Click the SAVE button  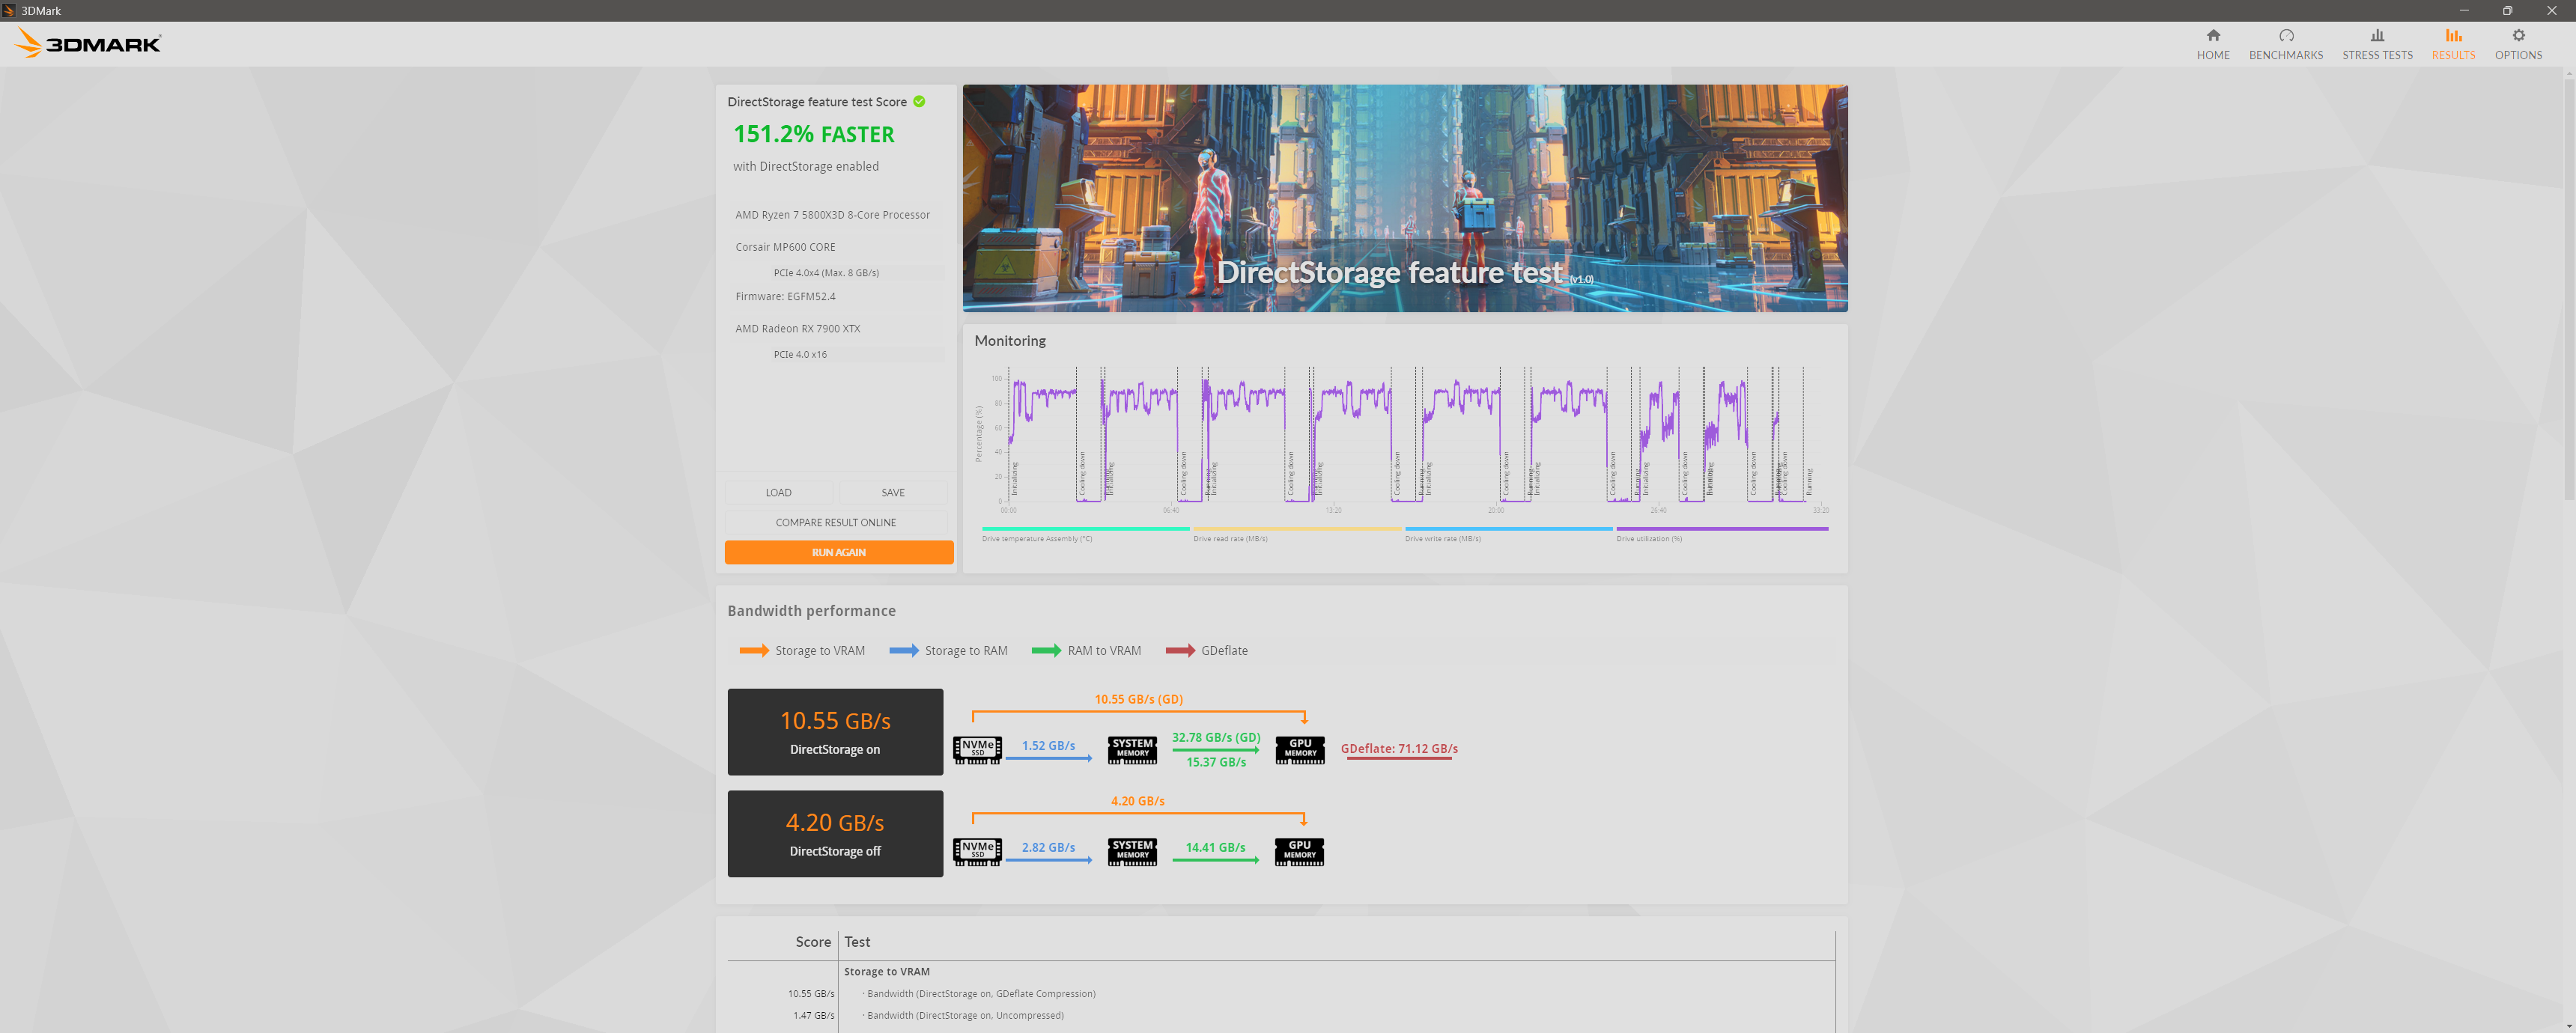(892, 492)
